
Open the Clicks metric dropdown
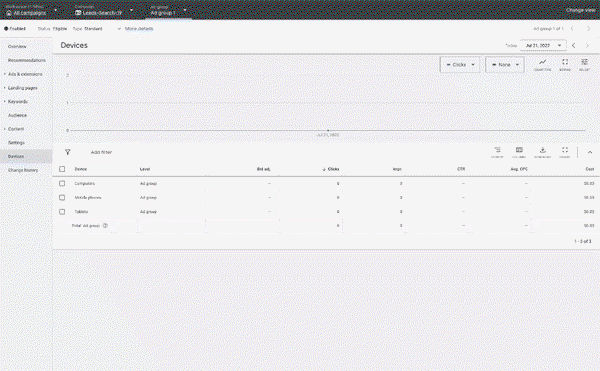click(460, 65)
